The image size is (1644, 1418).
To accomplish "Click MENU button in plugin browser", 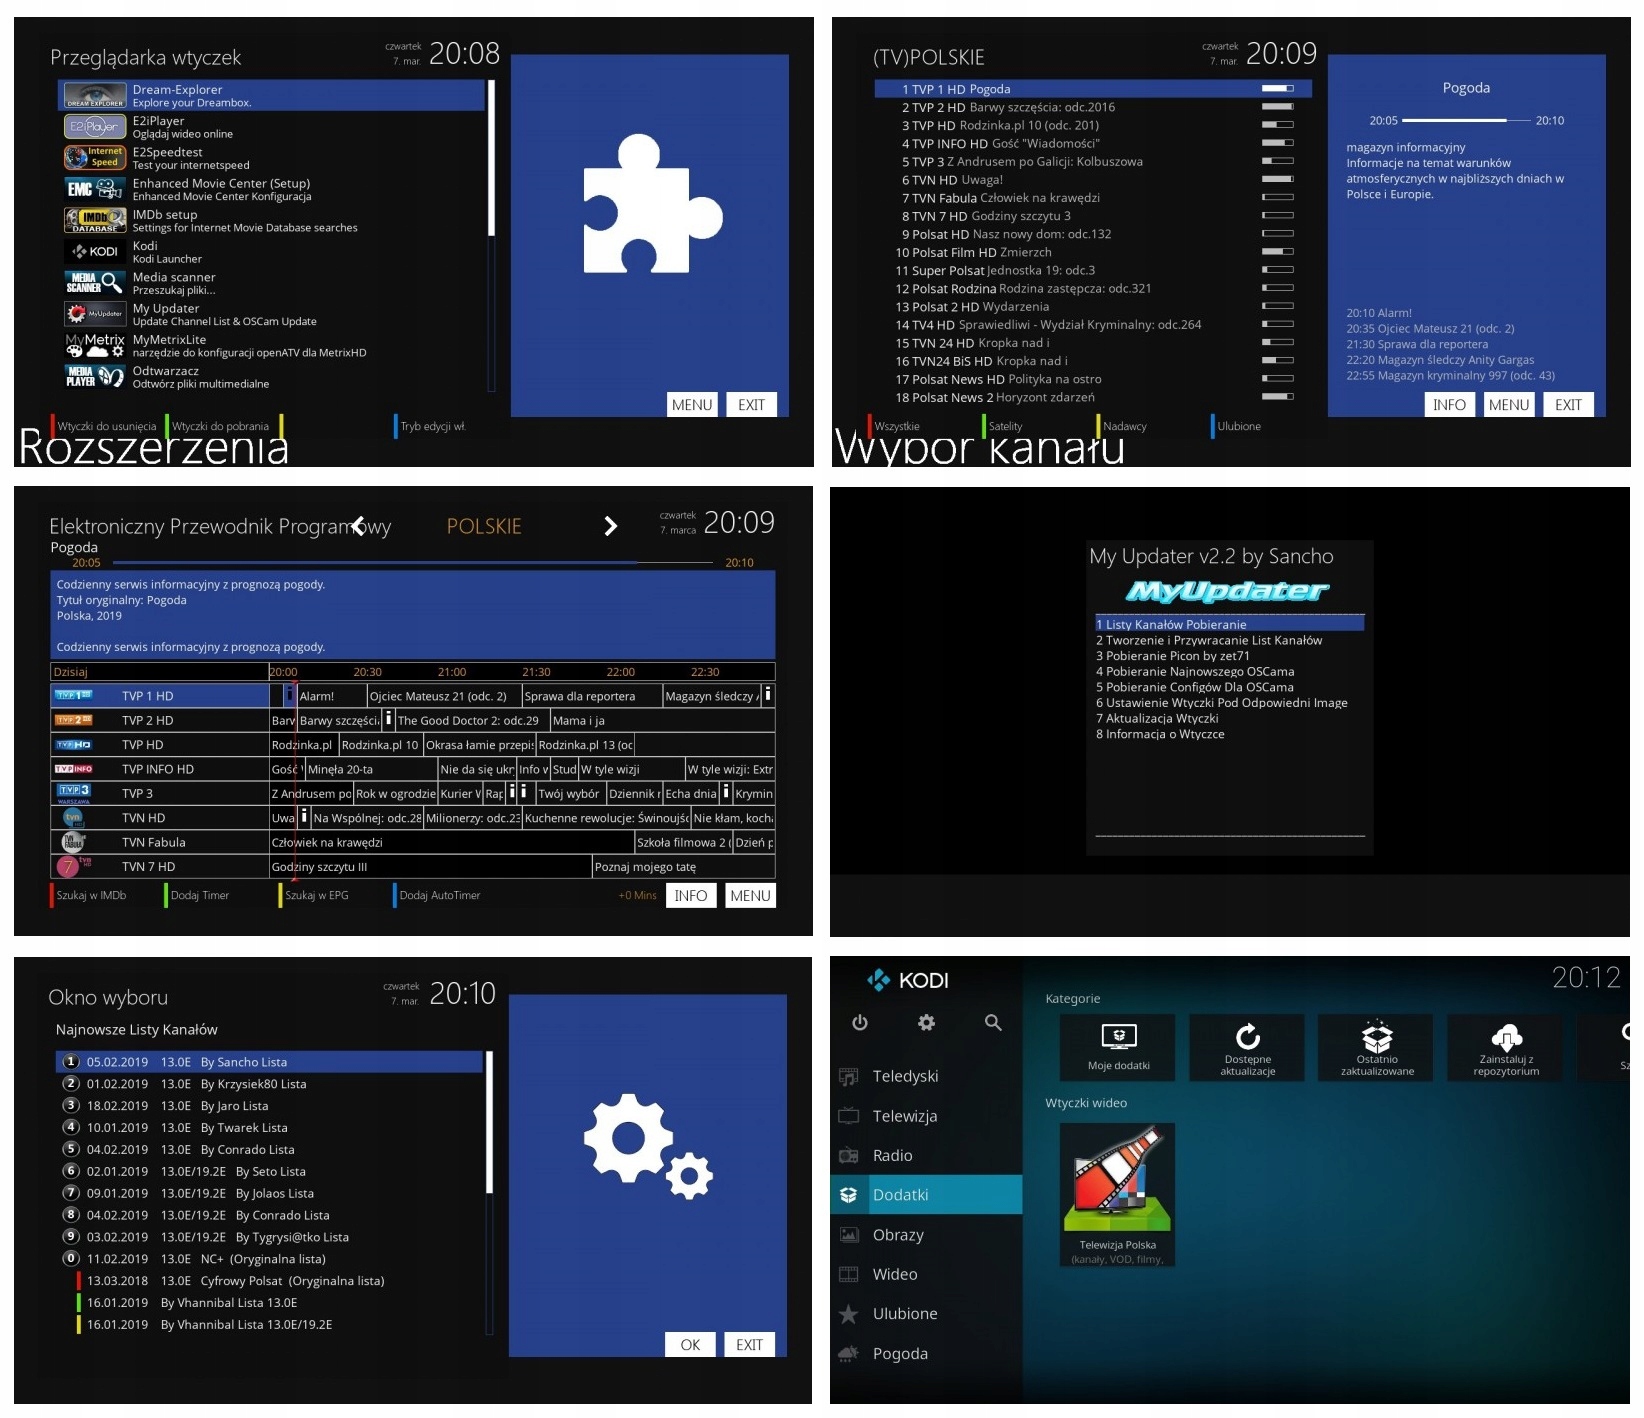I will (x=691, y=405).
